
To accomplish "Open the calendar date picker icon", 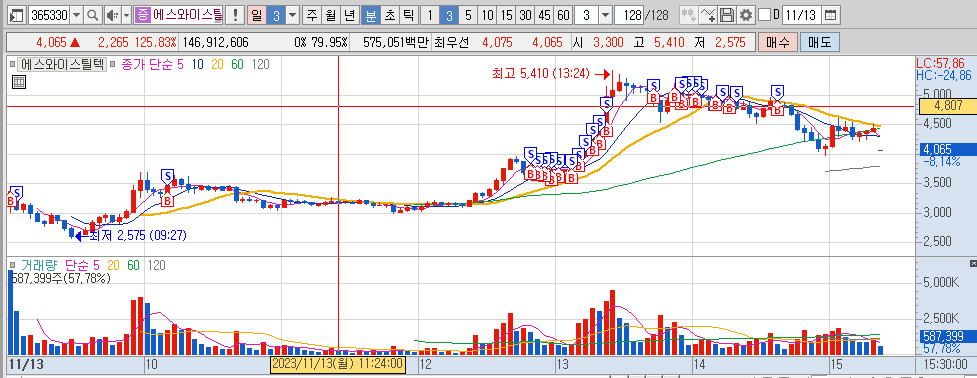I will pos(831,15).
